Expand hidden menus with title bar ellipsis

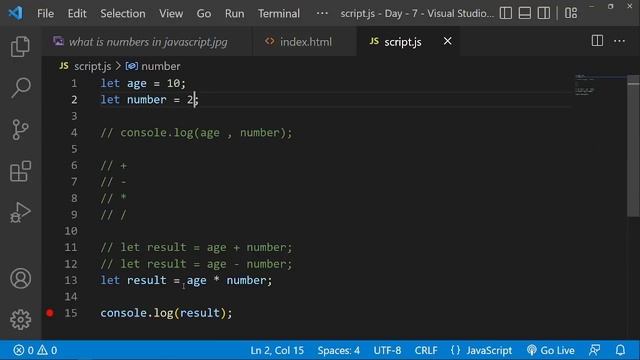point(322,13)
